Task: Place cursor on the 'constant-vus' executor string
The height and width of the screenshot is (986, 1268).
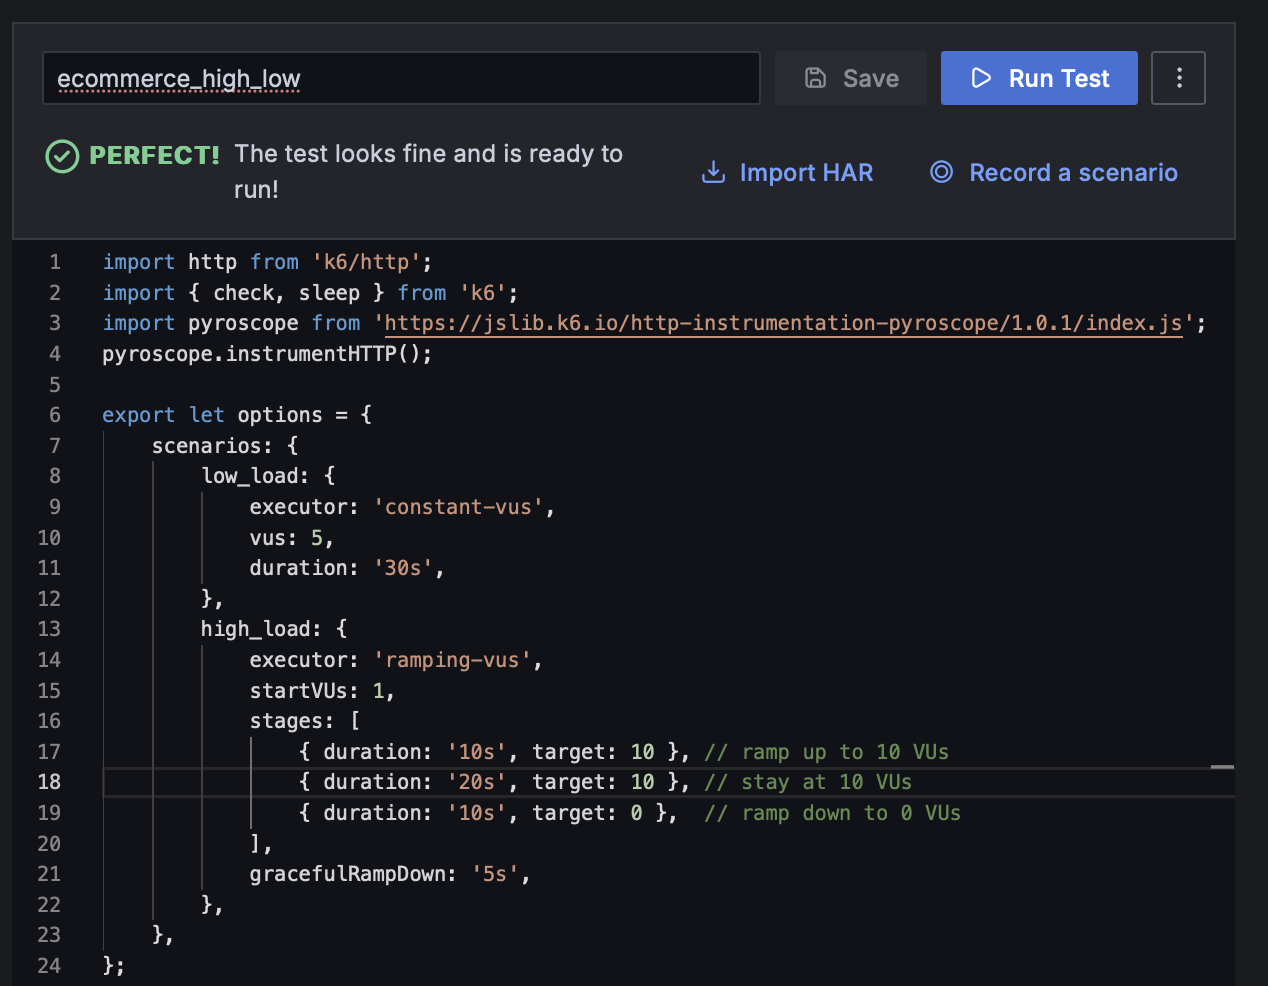Action: pyautogui.click(x=458, y=507)
